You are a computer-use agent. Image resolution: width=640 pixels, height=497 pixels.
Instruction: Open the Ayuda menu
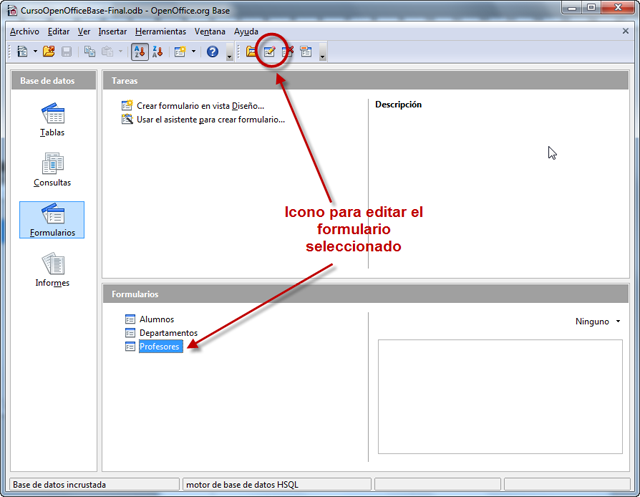click(x=246, y=31)
